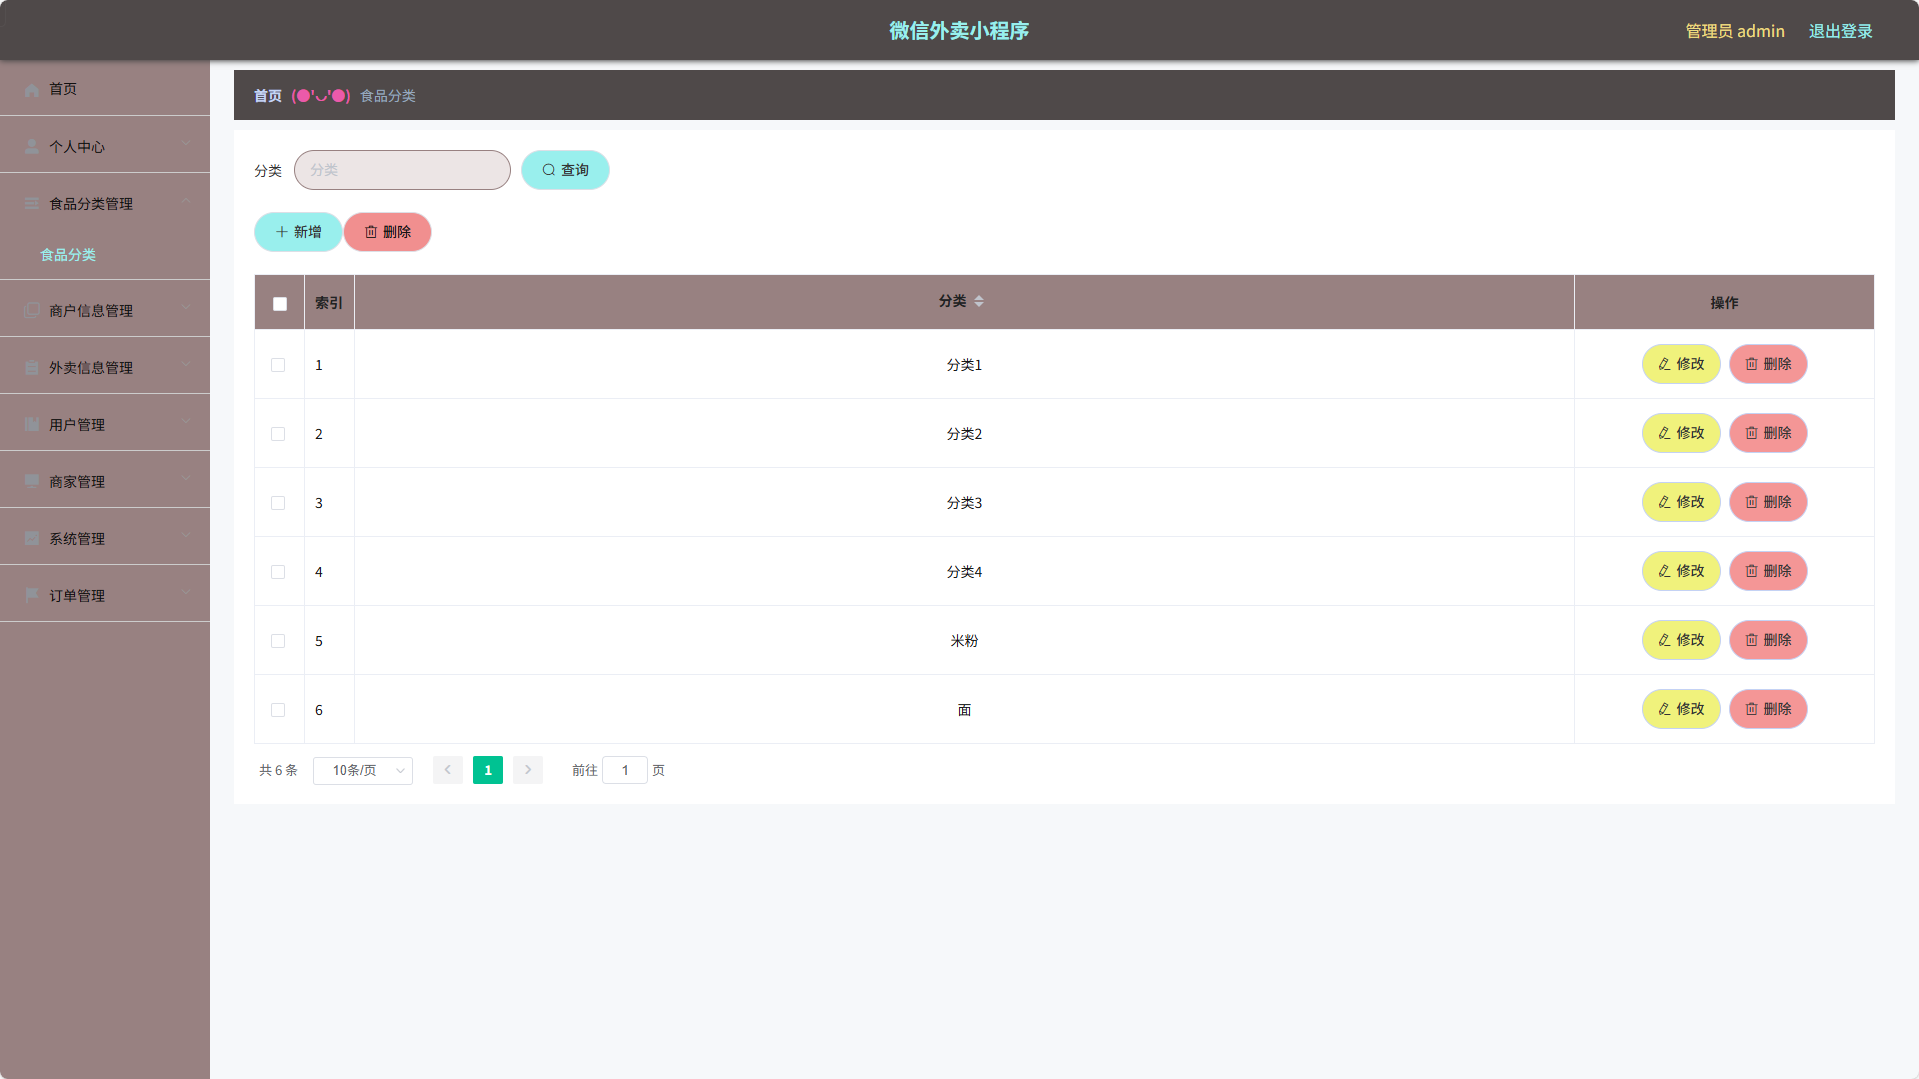Open 首页 in the sidebar menu
1919x1079 pixels.
tap(105, 89)
